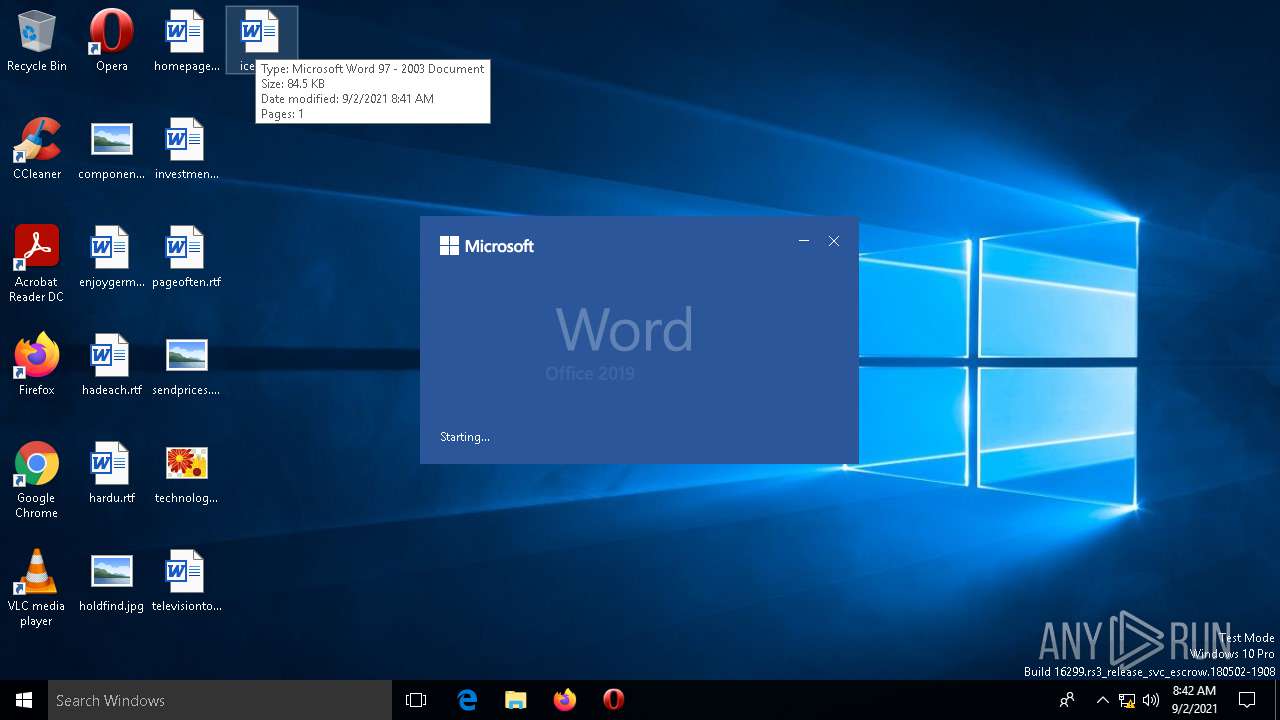Select the investmen... Word document icon
This screenshot has height=720, width=1280.
(x=186, y=149)
